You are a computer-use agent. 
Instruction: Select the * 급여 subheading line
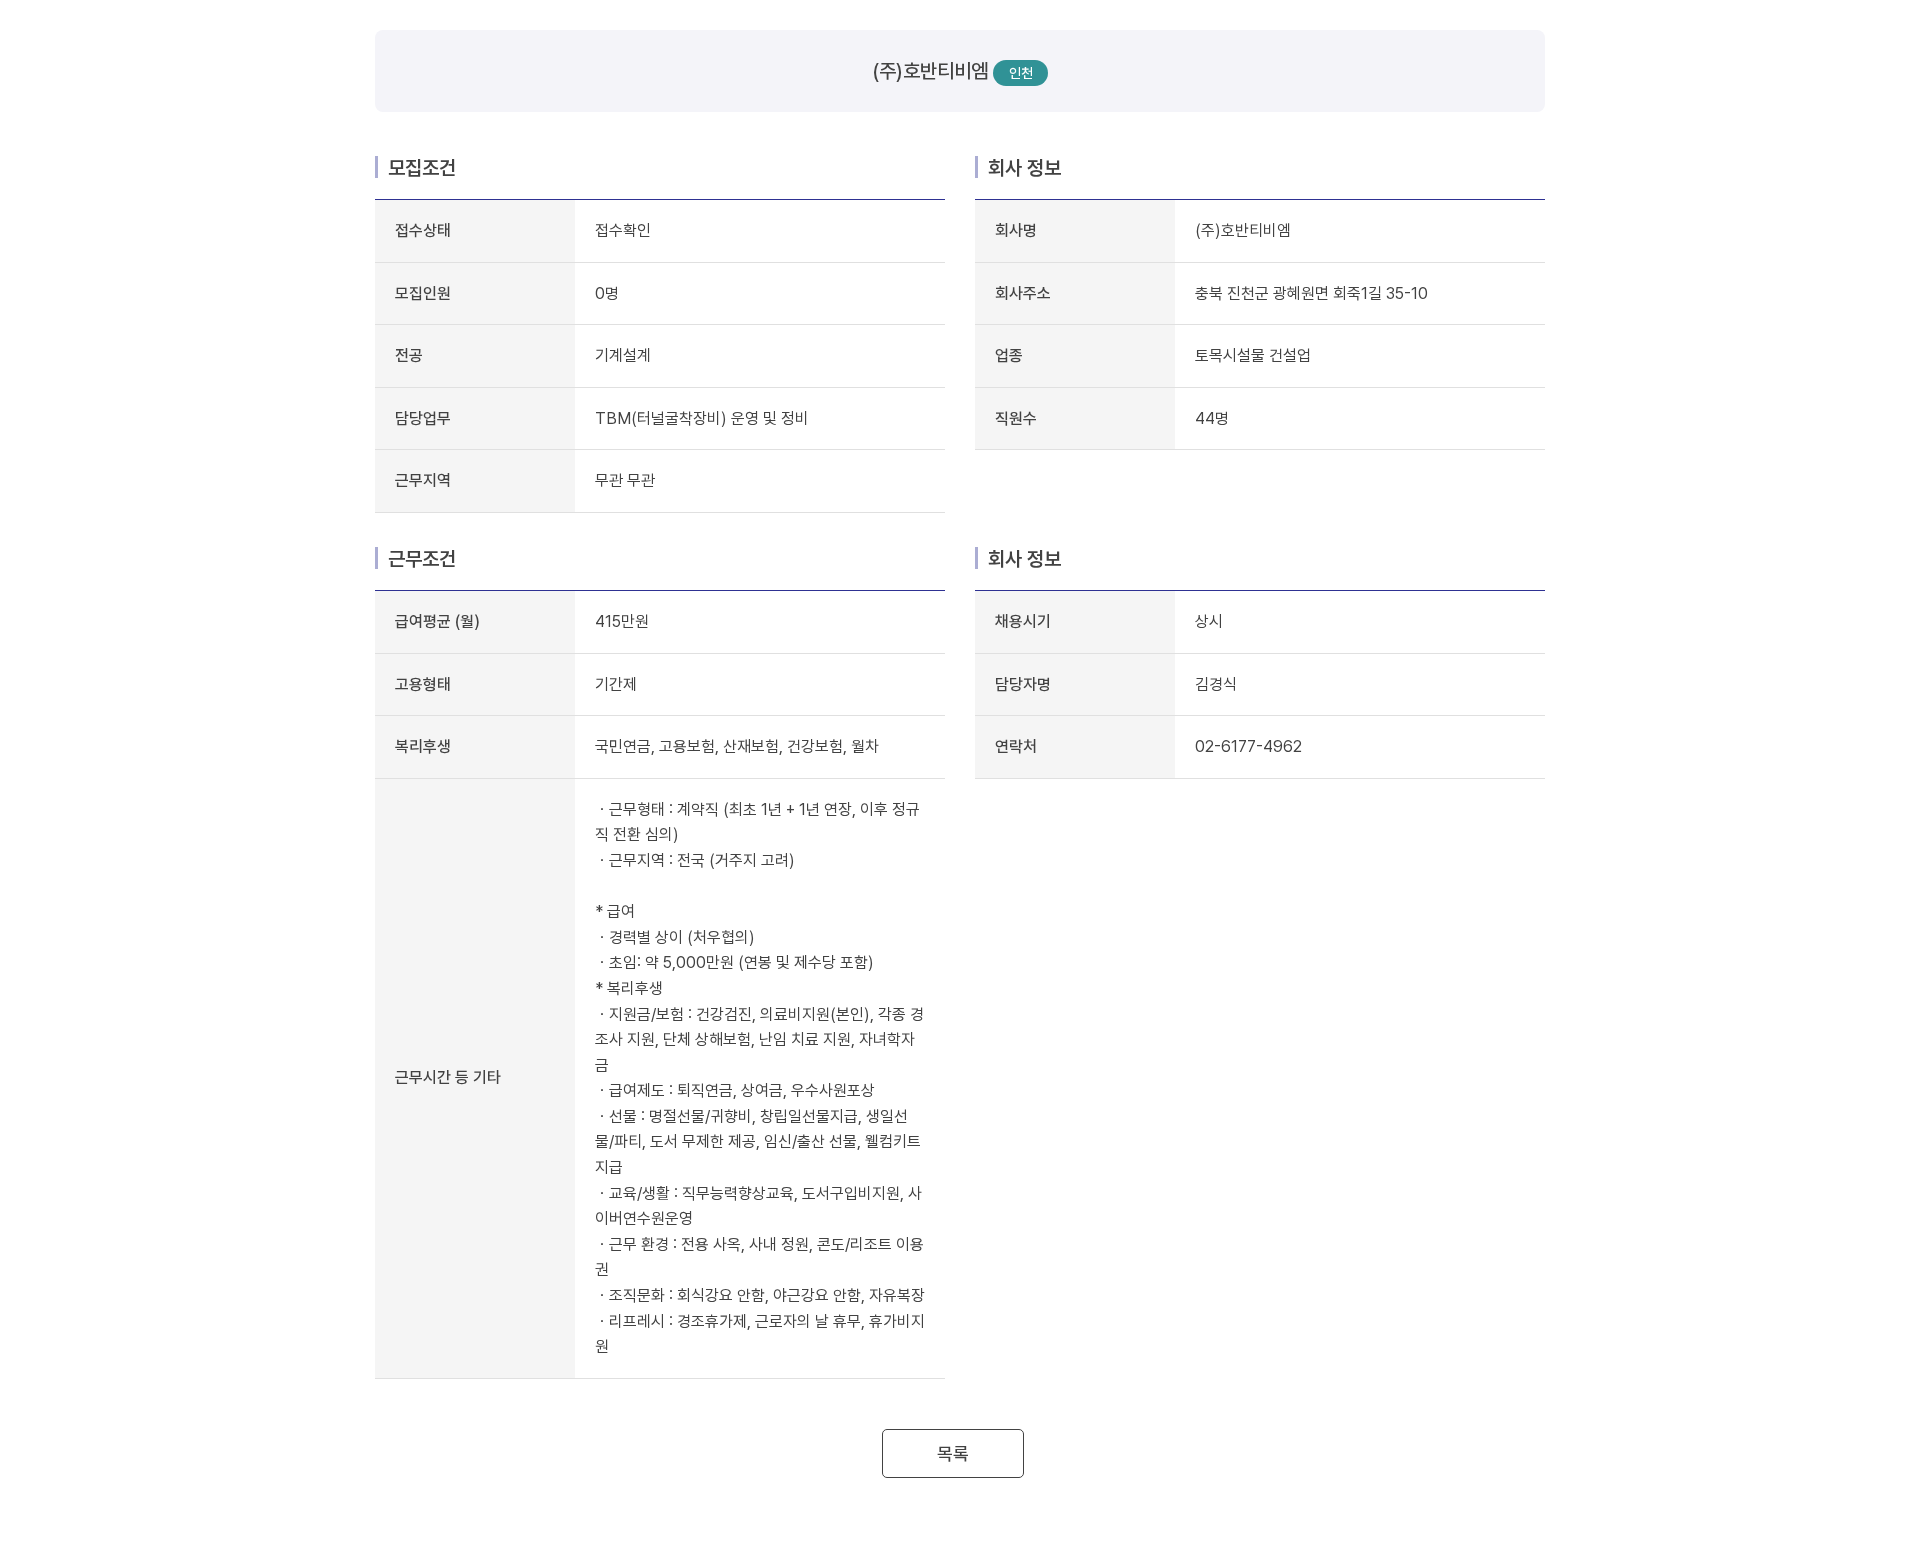point(615,912)
